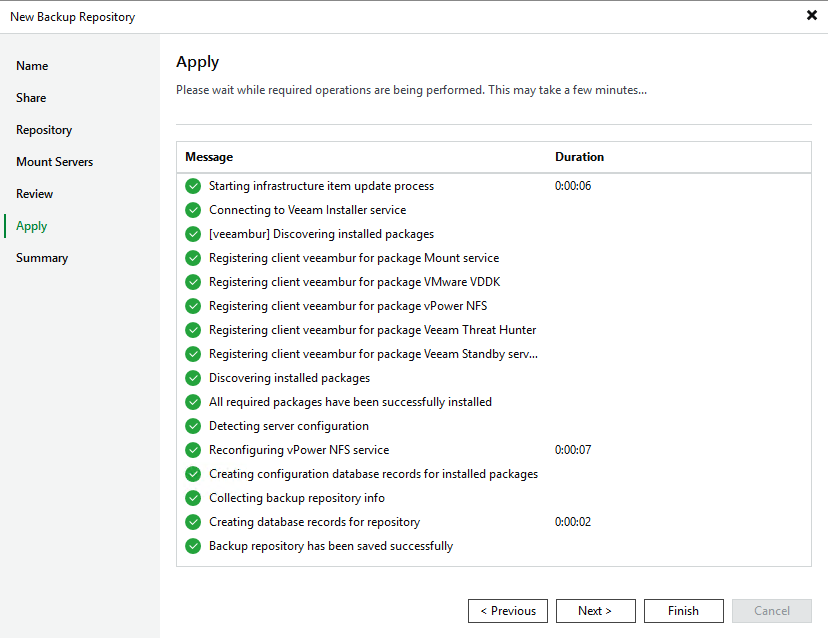Click the Duration column header
This screenshot has height=638, width=828.
pyautogui.click(x=579, y=157)
